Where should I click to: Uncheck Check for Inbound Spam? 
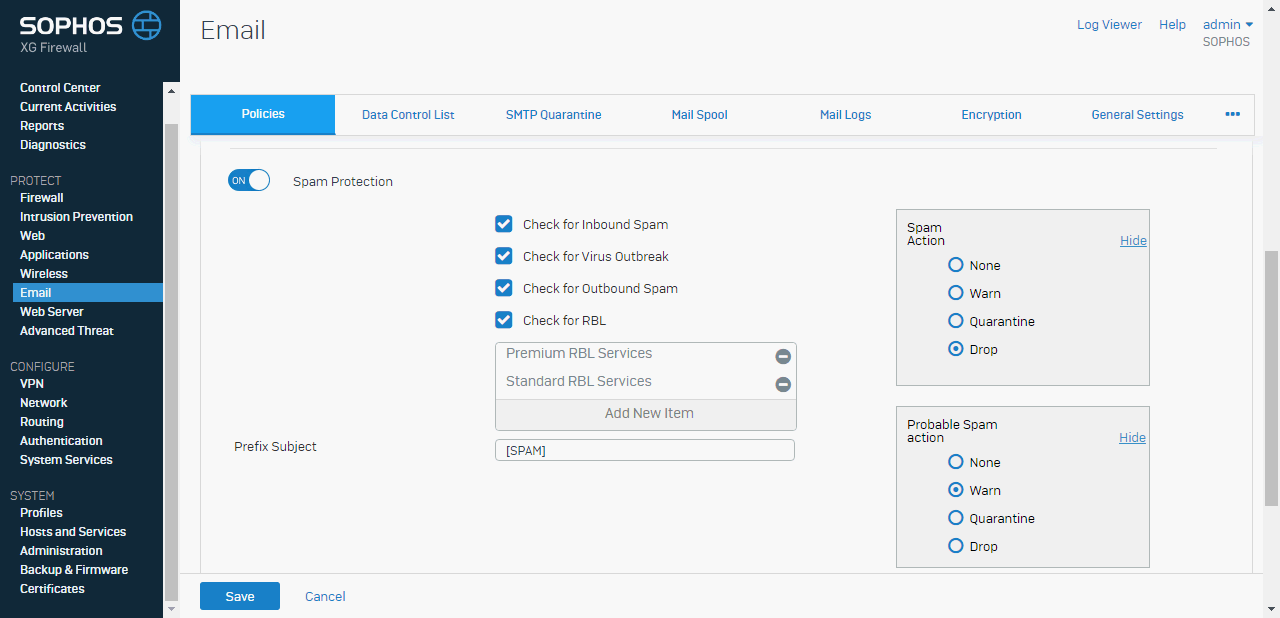pos(504,225)
